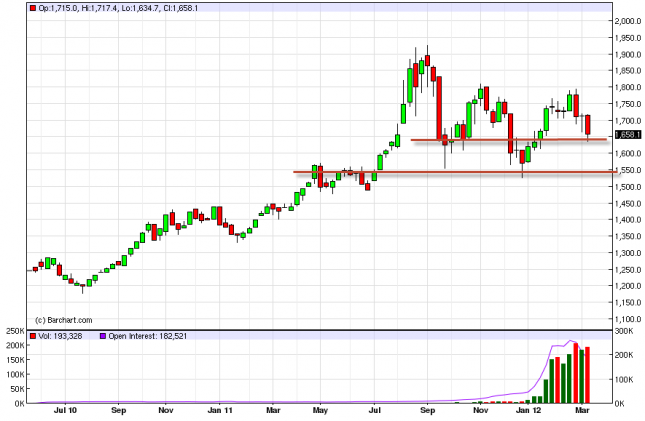Click the red Vol legend square

(33, 336)
